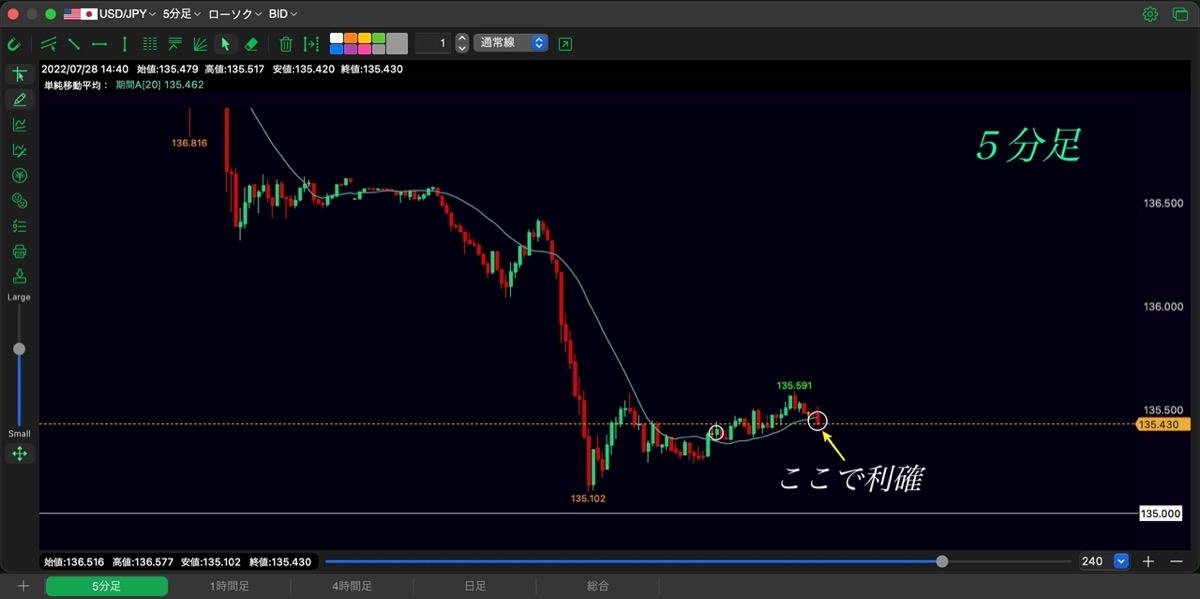
Task: Click the trash can delete icon
Action: 286,44
